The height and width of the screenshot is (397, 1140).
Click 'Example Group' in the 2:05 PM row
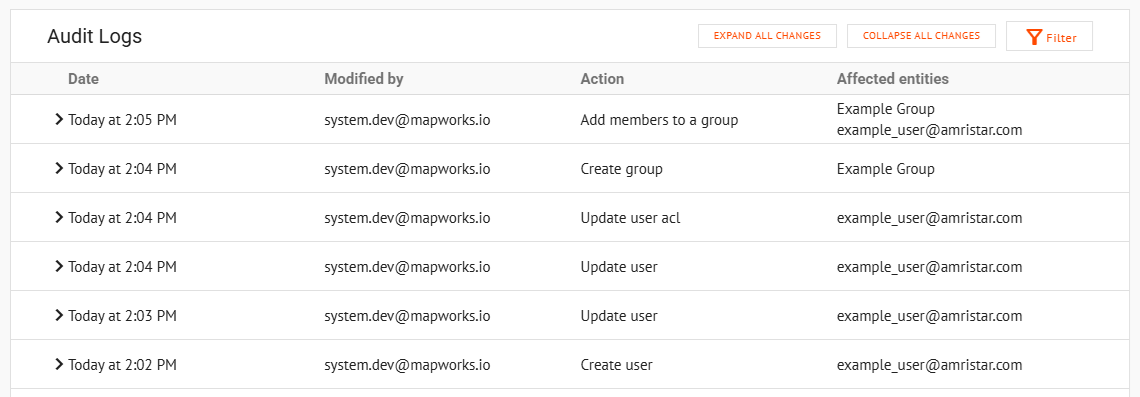pos(886,109)
